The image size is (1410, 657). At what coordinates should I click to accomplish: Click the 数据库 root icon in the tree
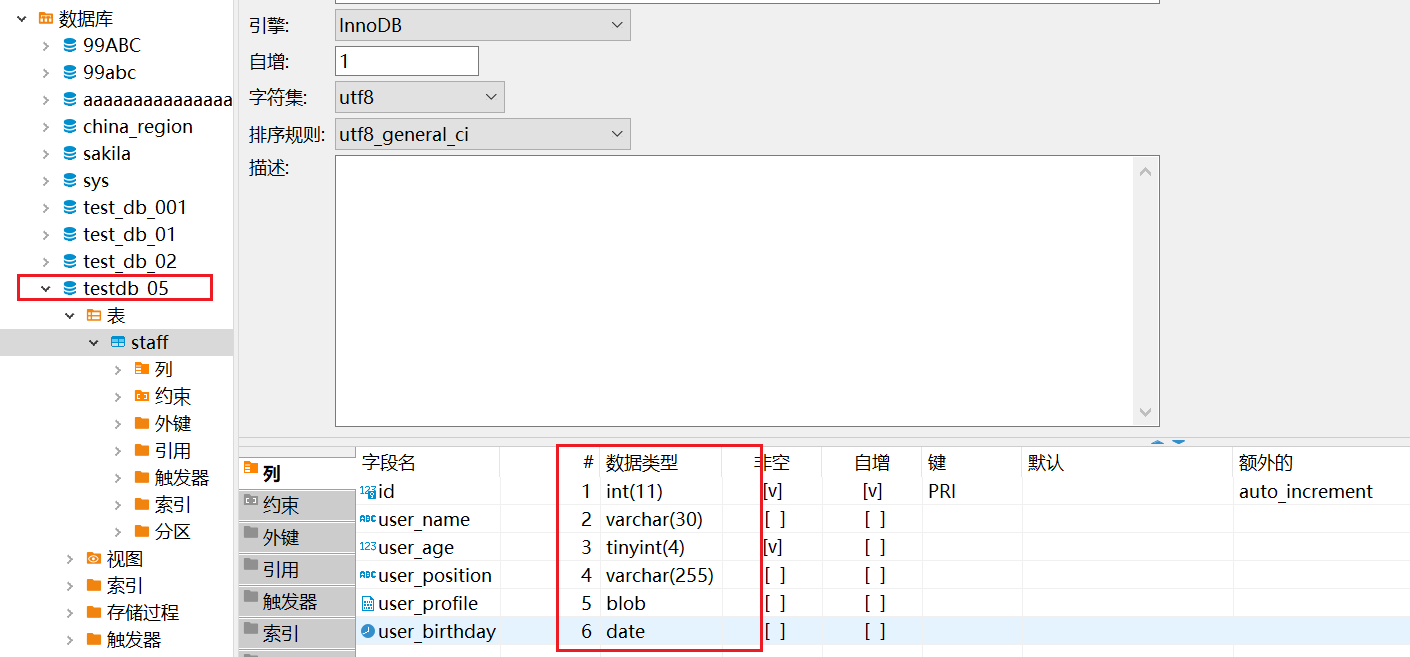45,18
